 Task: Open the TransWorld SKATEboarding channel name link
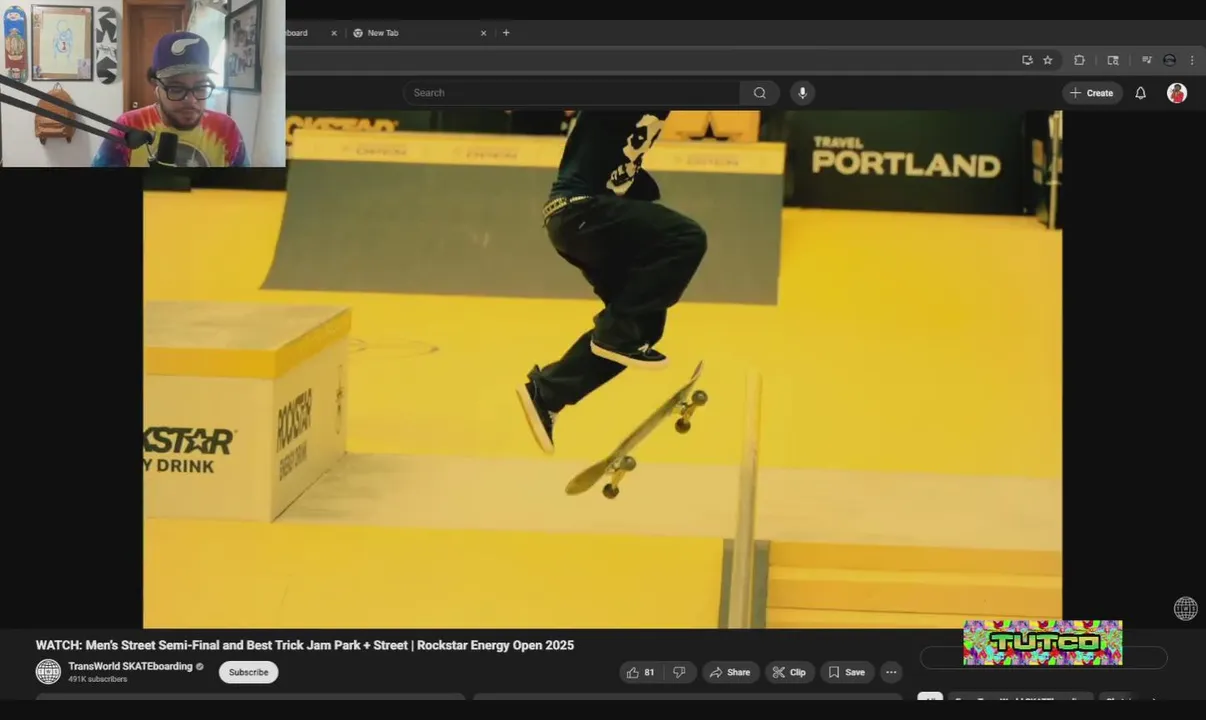coord(130,667)
